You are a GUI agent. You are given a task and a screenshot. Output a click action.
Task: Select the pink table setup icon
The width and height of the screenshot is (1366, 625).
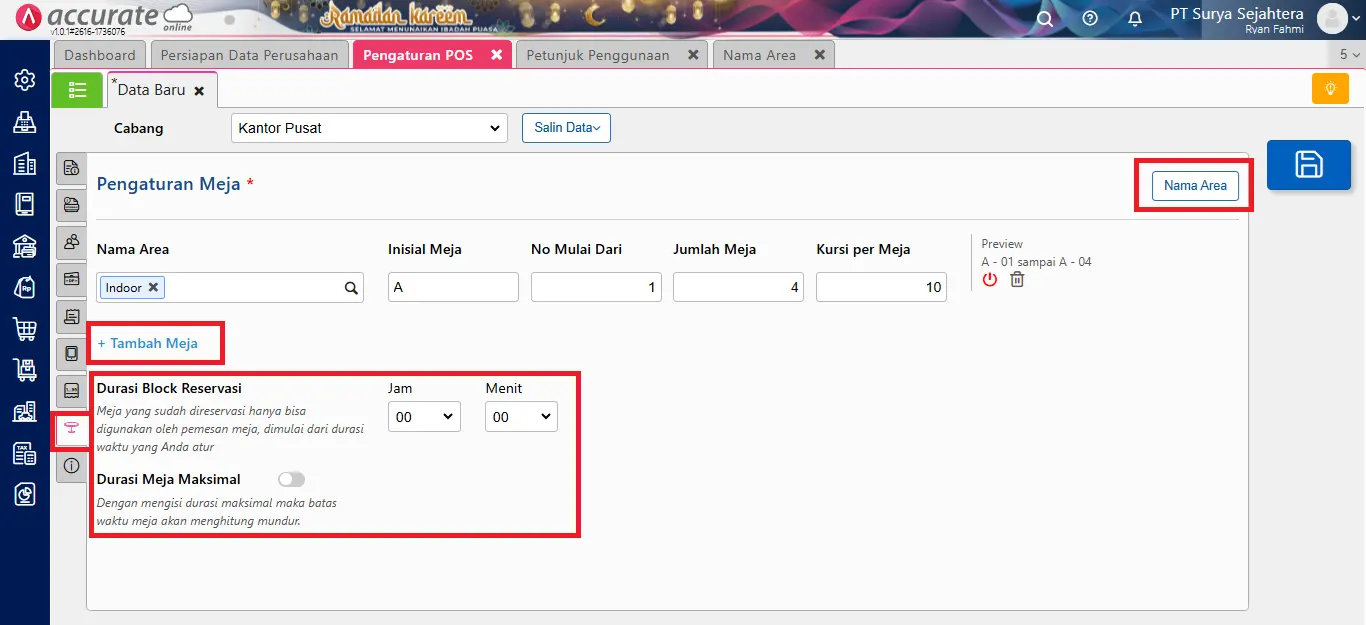[x=71, y=429]
